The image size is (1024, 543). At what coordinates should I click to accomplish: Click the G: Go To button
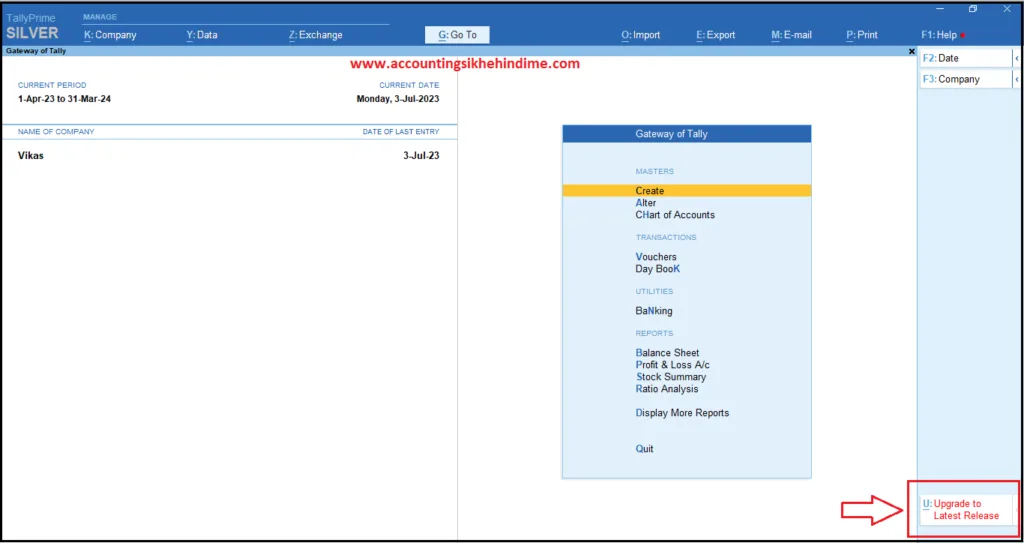click(x=457, y=35)
